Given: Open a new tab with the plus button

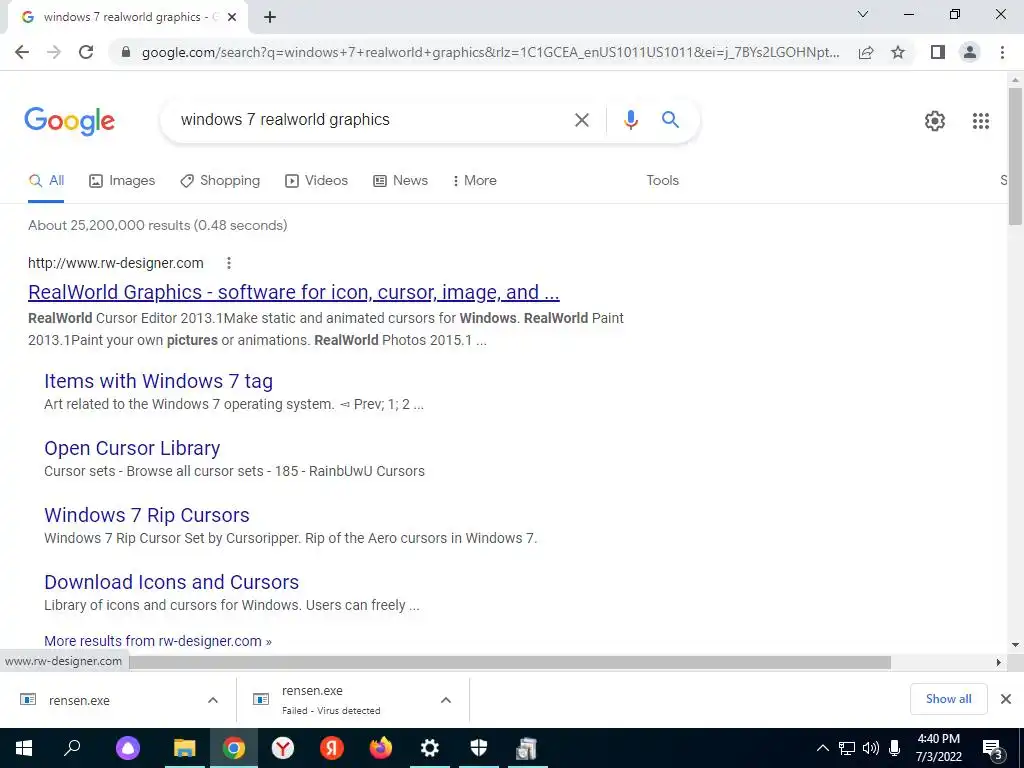Looking at the screenshot, I should tap(270, 18).
